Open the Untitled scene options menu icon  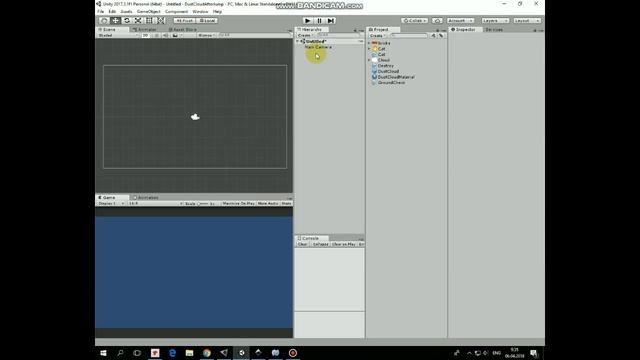click(360, 41)
